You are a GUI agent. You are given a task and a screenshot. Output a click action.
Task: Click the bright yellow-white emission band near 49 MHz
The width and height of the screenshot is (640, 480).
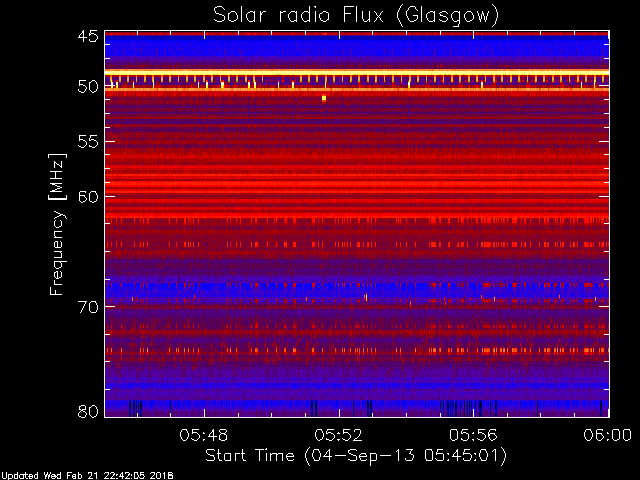pyautogui.click(x=357, y=73)
